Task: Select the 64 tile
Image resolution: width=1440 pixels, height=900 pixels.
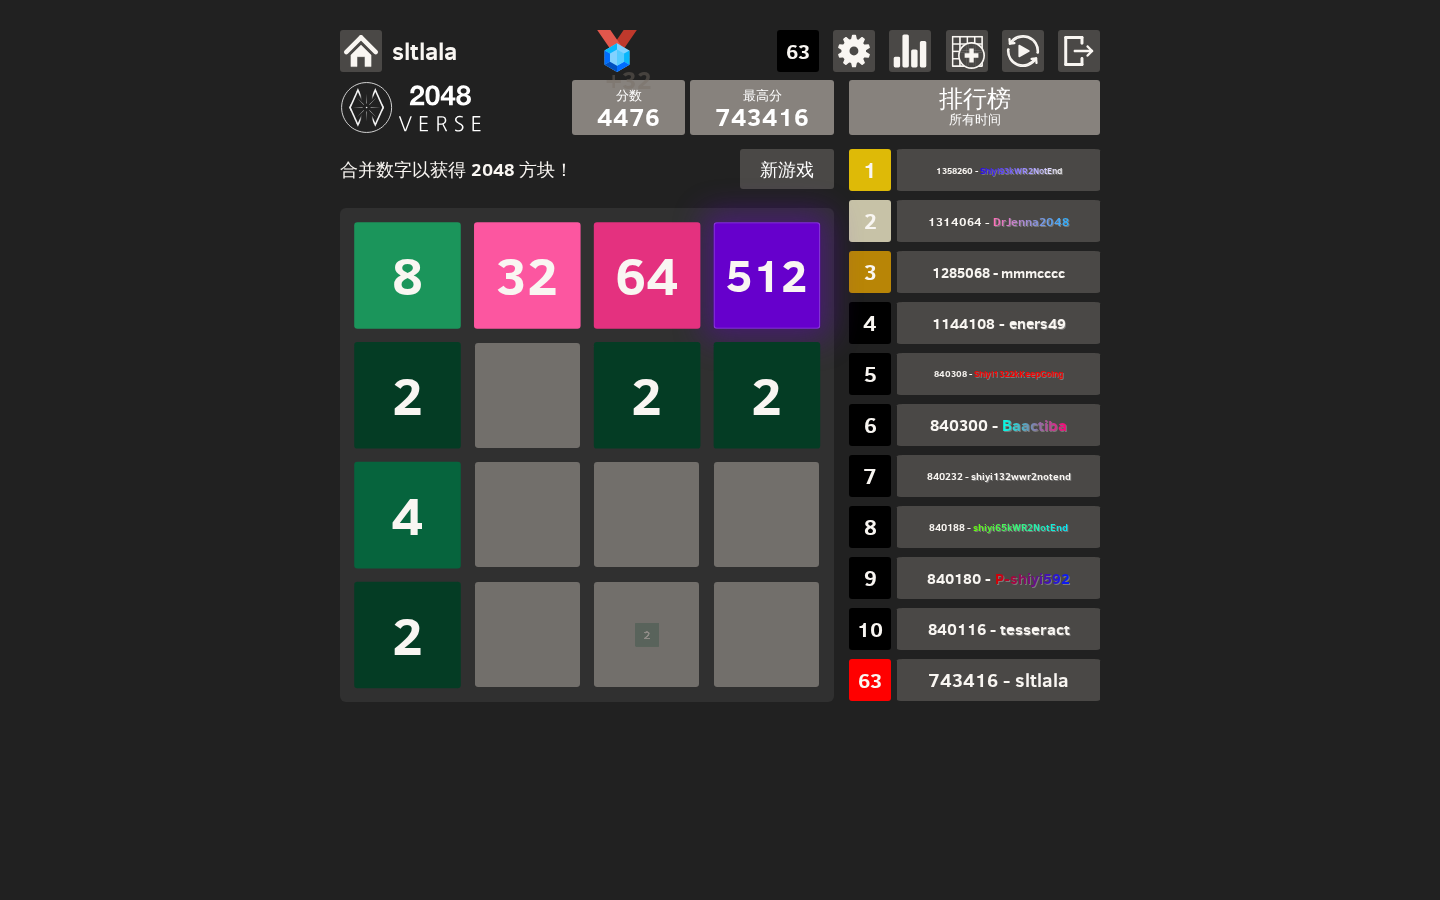Action: tap(647, 275)
